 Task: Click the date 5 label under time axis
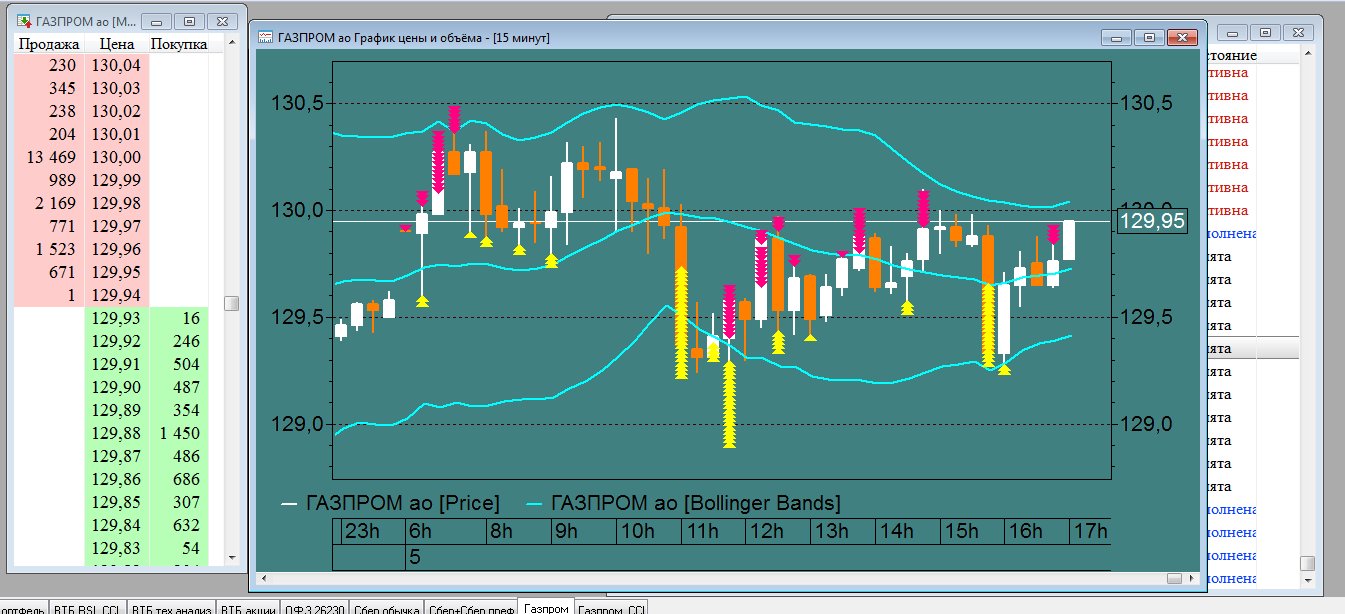point(415,557)
